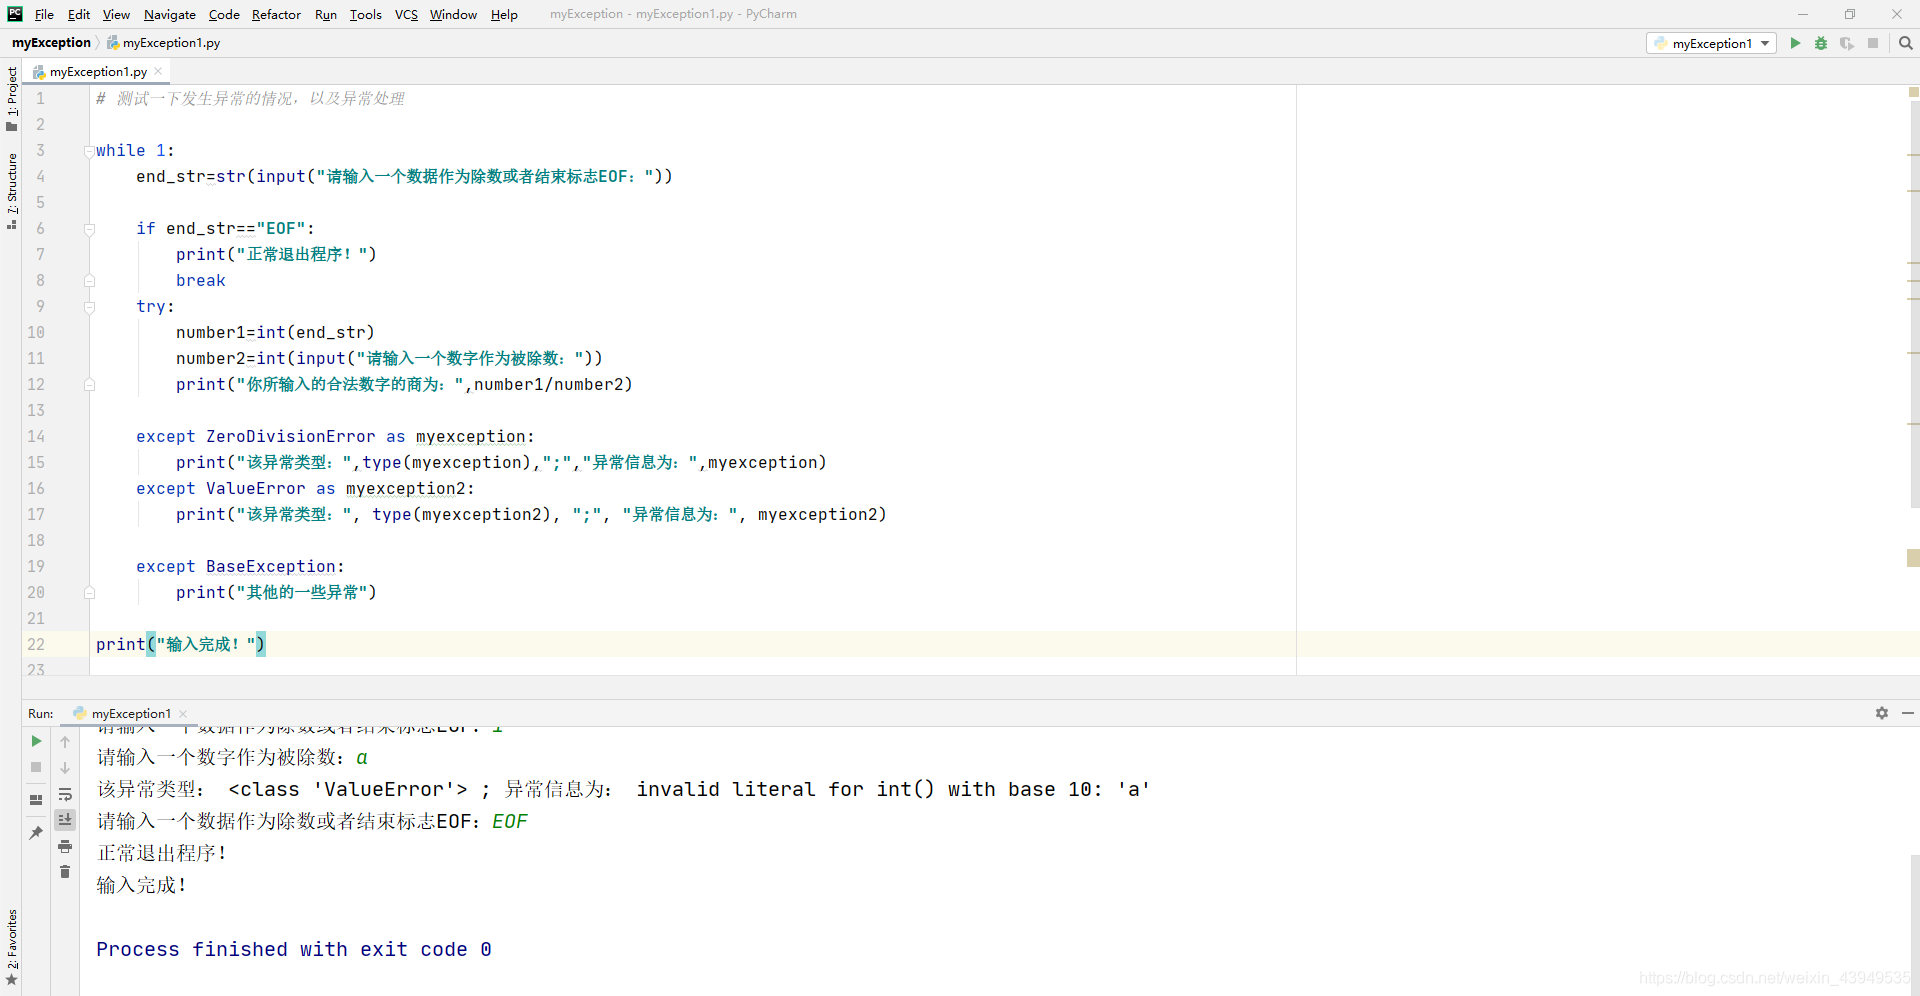
Task: Go down the stack trace in console
Action: click(x=65, y=768)
